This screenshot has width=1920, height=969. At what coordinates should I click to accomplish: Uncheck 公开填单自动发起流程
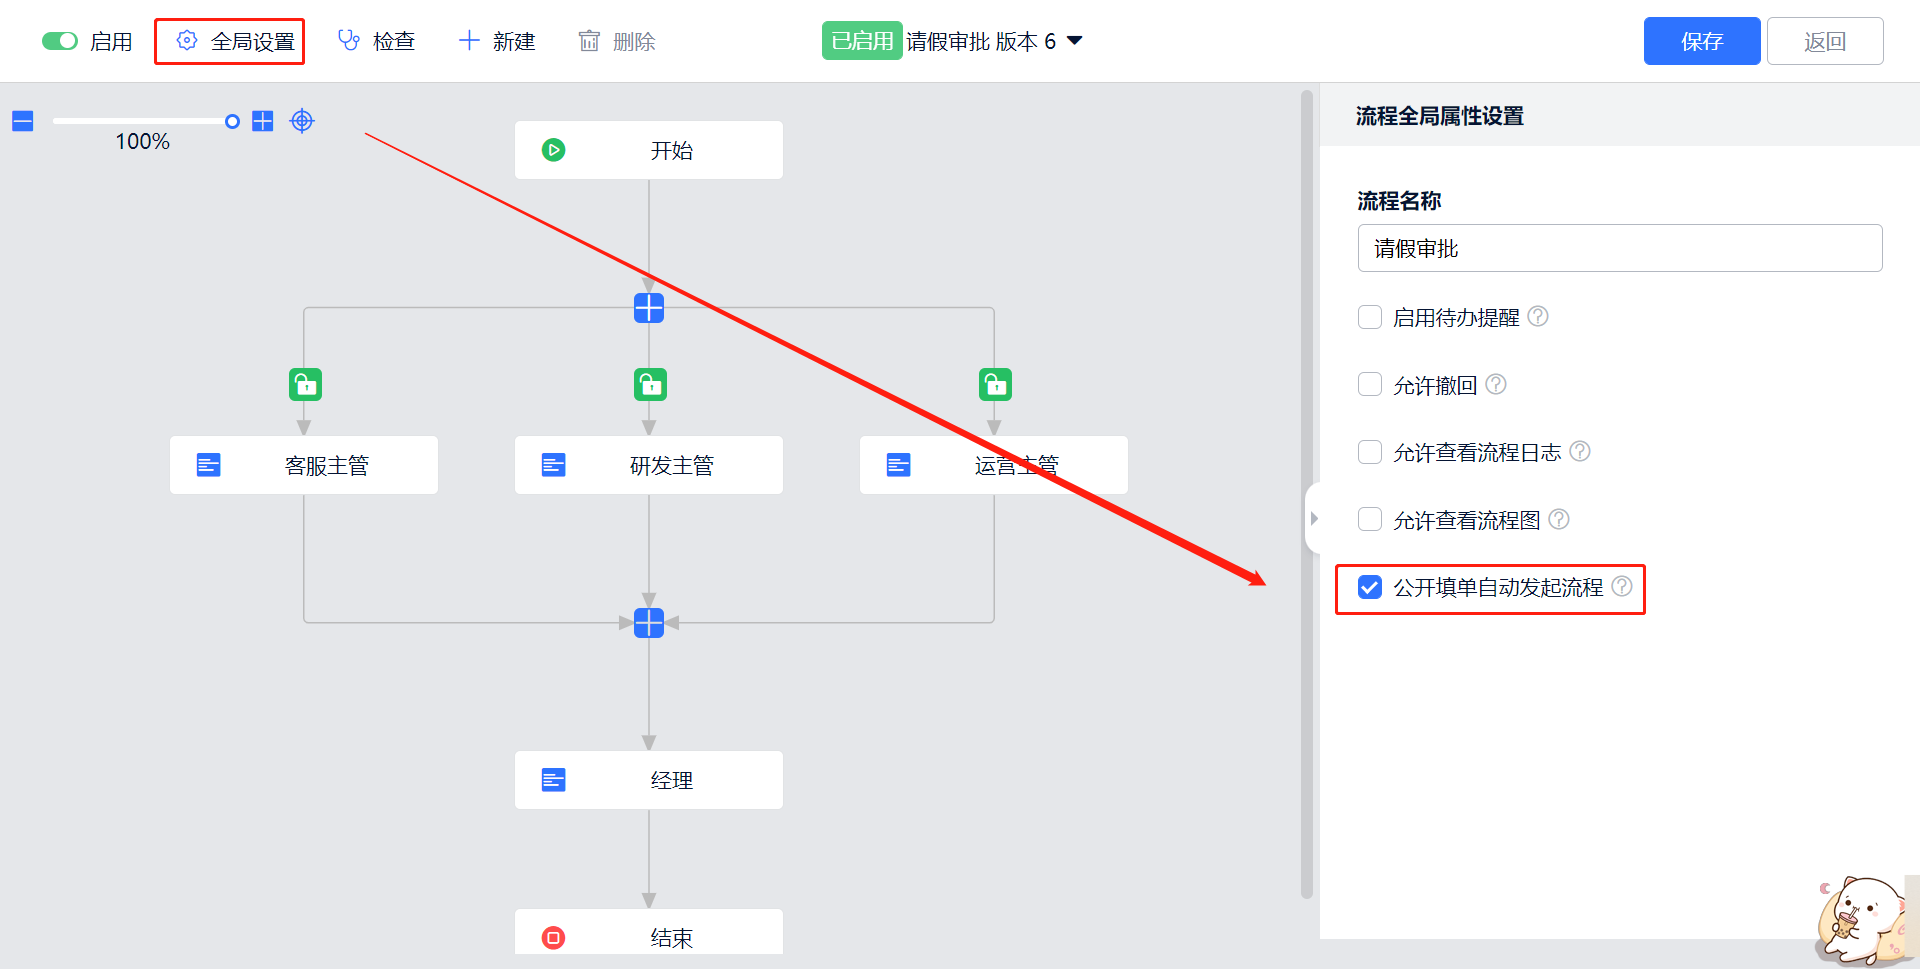coord(1370,587)
